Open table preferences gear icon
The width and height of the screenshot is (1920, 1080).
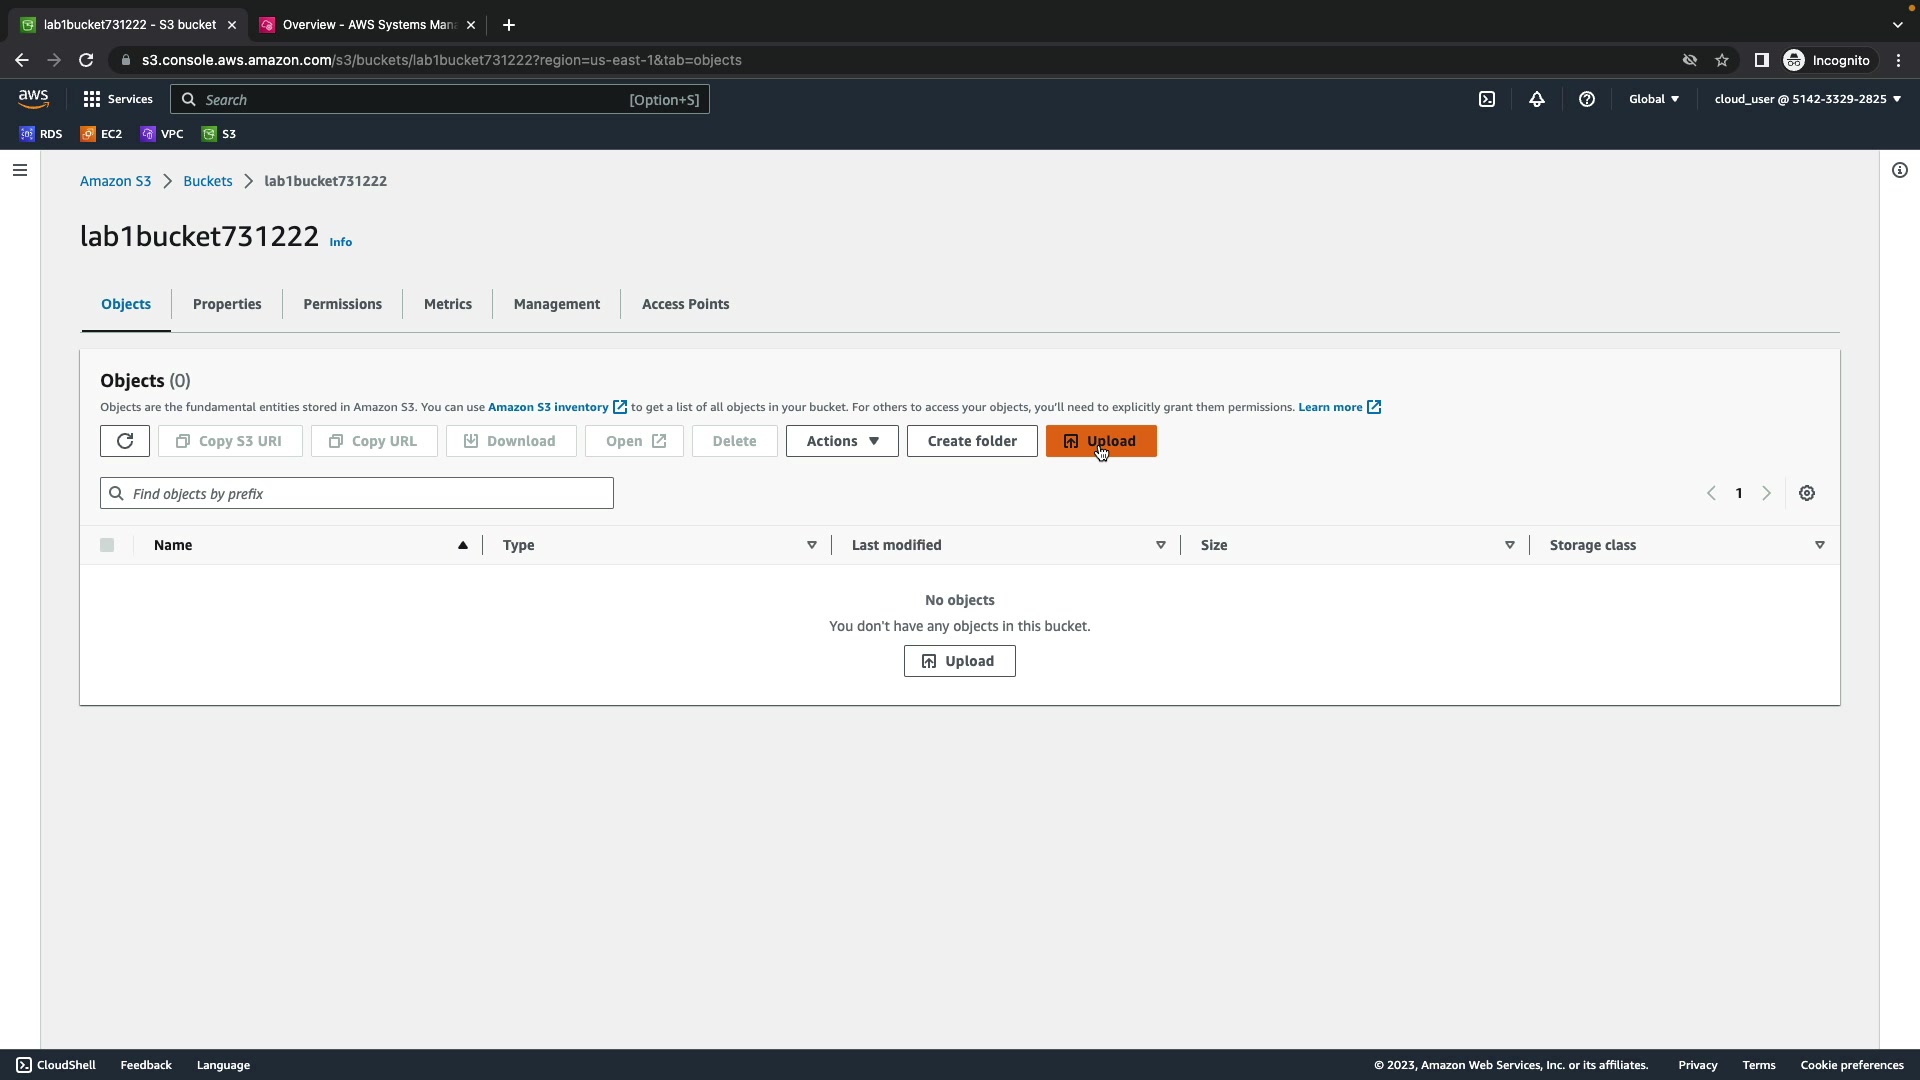pyautogui.click(x=1807, y=493)
